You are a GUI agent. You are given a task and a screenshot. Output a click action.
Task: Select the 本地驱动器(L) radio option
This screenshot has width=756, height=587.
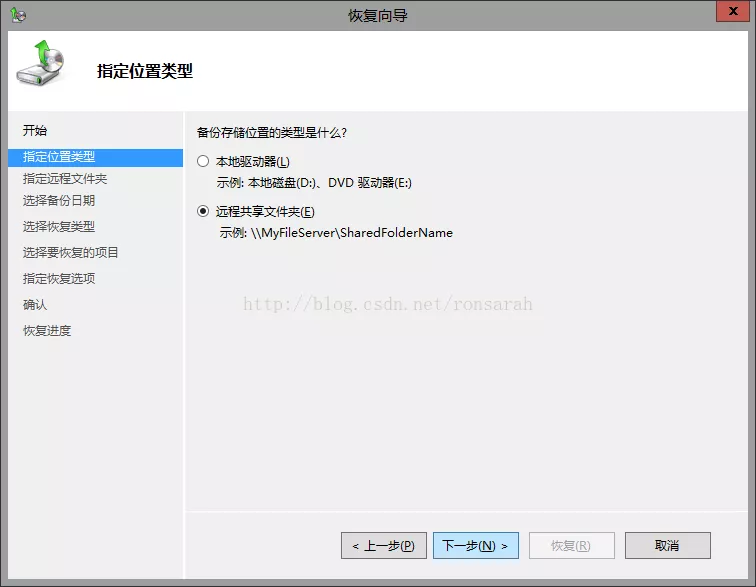point(204,161)
